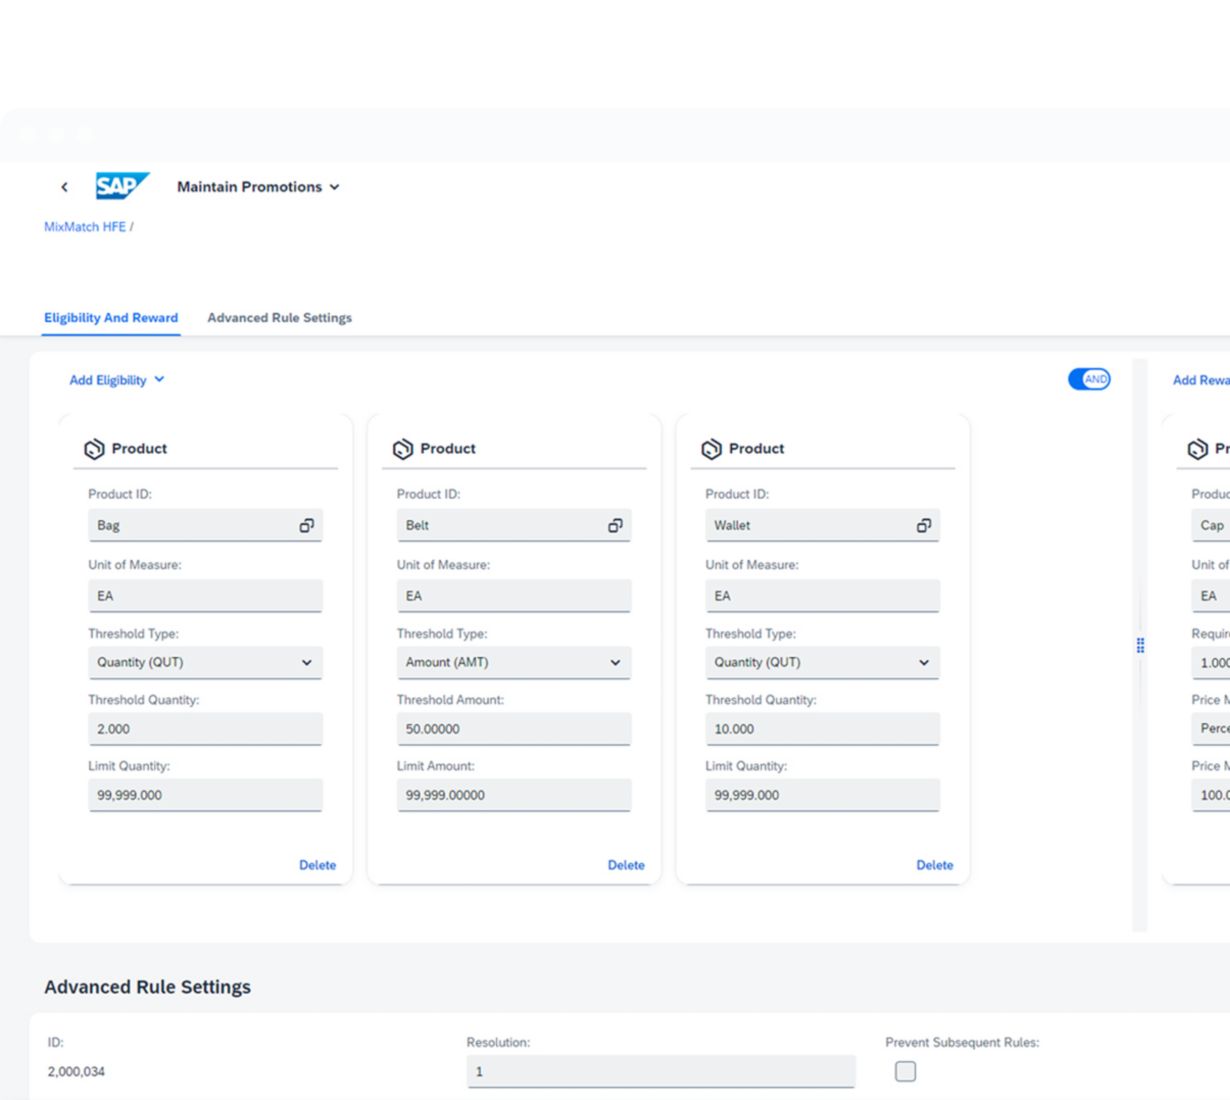Viewport: 1230px width, 1100px height.
Task: Select the Eligibility And Reward tab
Action: [x=111, y=318]
